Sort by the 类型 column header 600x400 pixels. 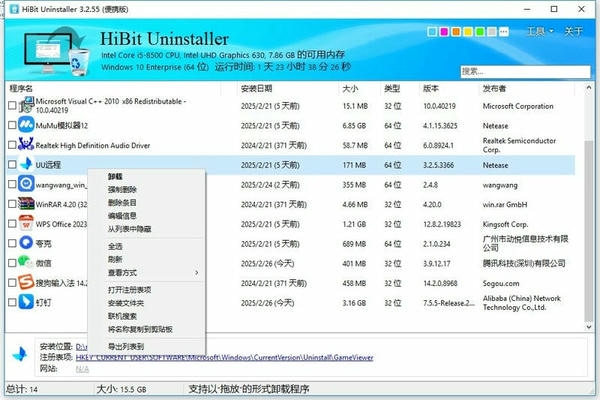coord(392,88)
